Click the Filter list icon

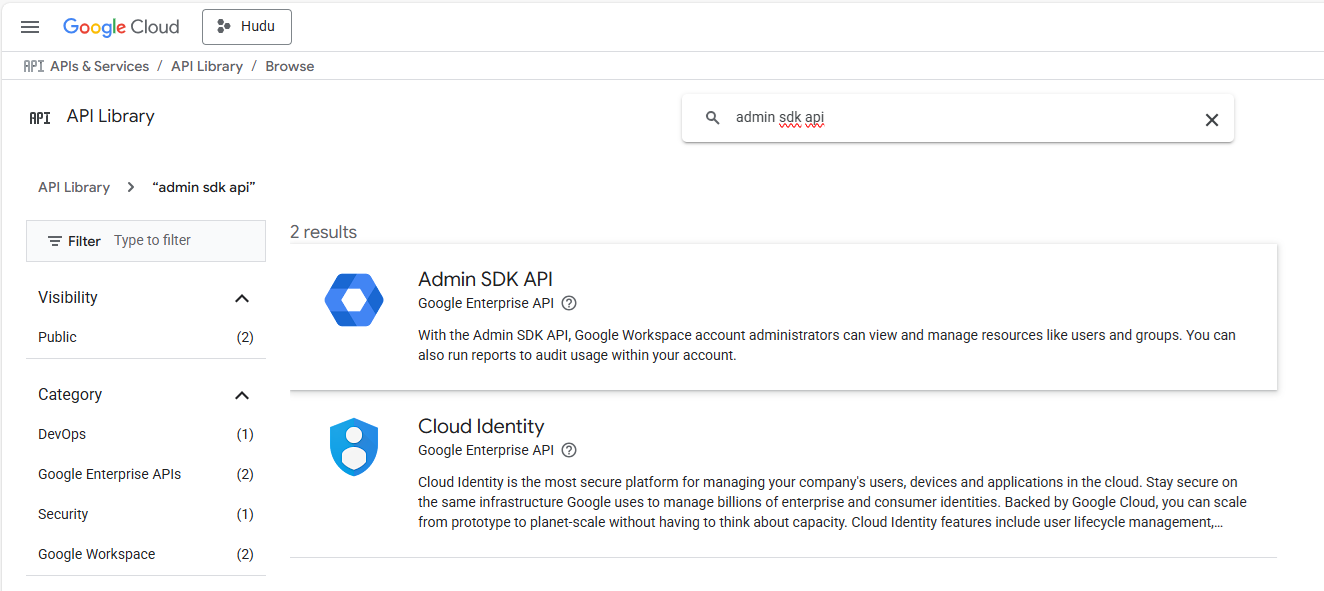point(55,241)
